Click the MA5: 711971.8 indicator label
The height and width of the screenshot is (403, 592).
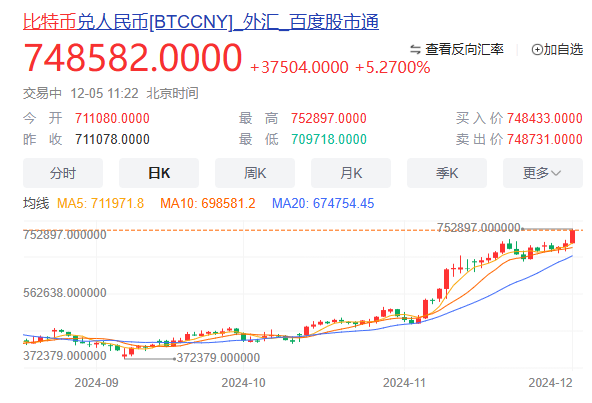click(100, 204)
